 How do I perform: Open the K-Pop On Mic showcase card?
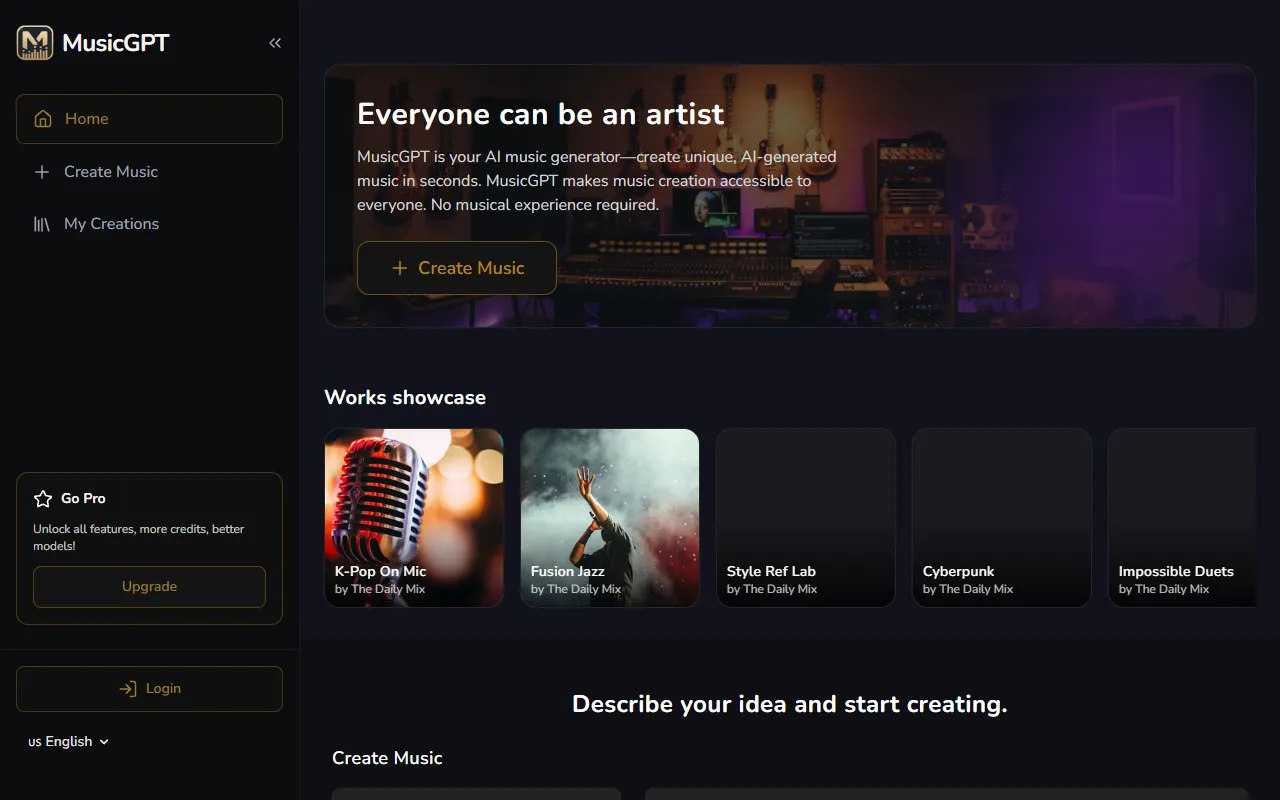point(414,518)
